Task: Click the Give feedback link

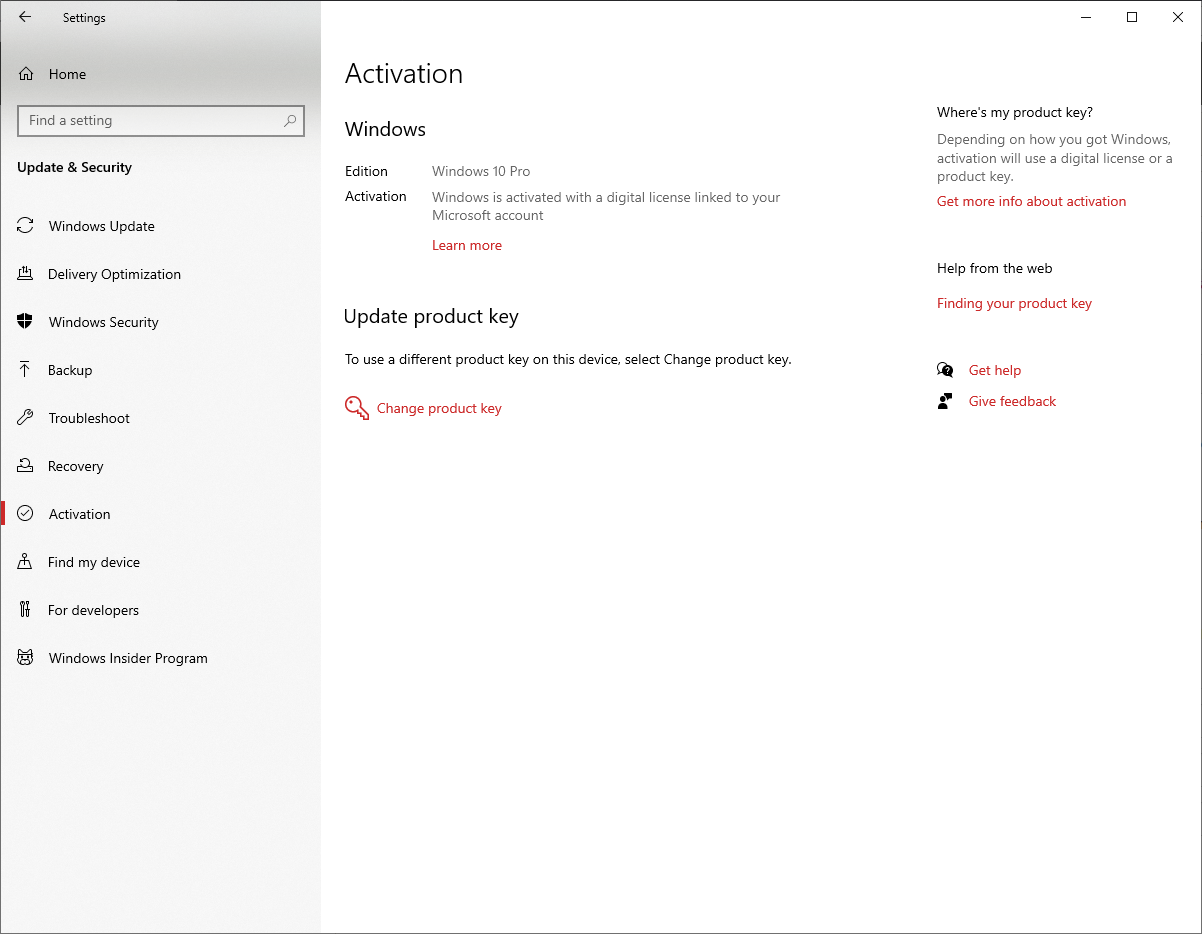Action: tap(1012, 401)
